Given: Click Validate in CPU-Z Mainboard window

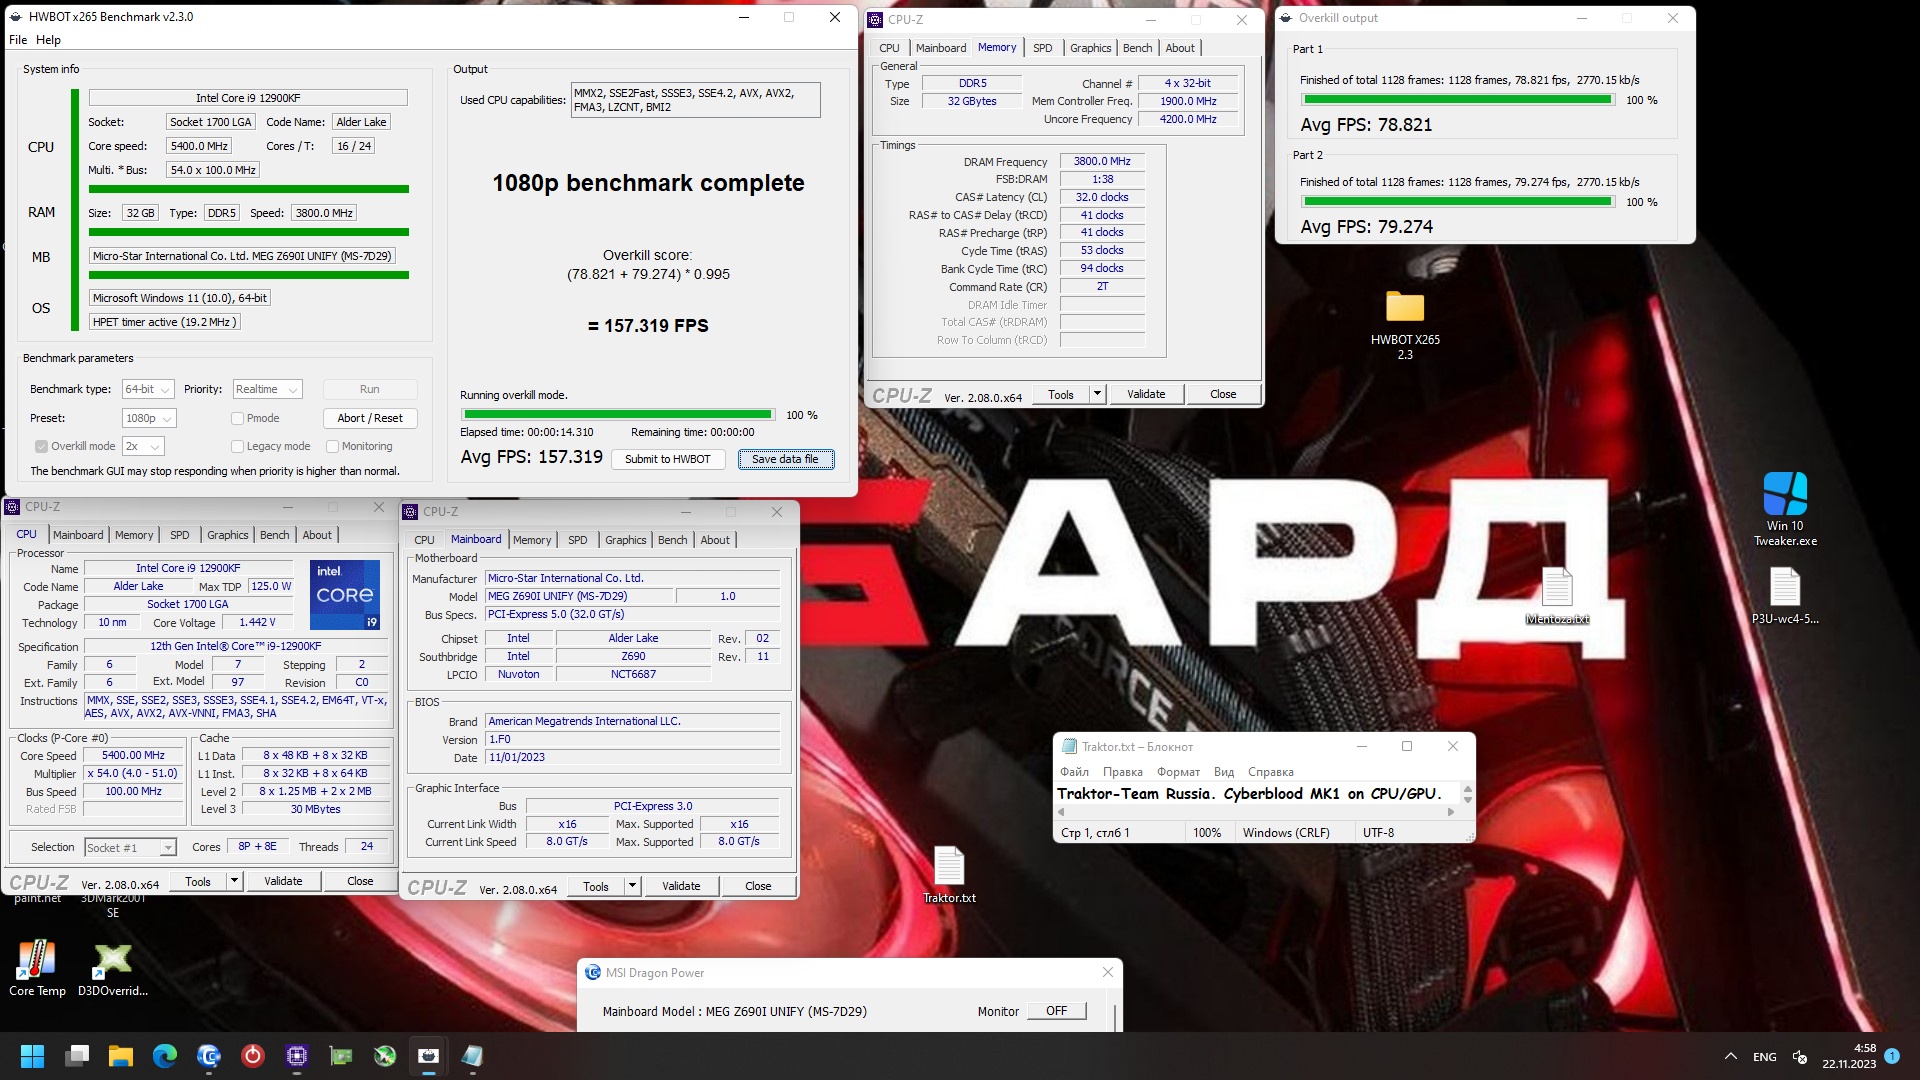Looking at the screenshot, I should 681,886.
